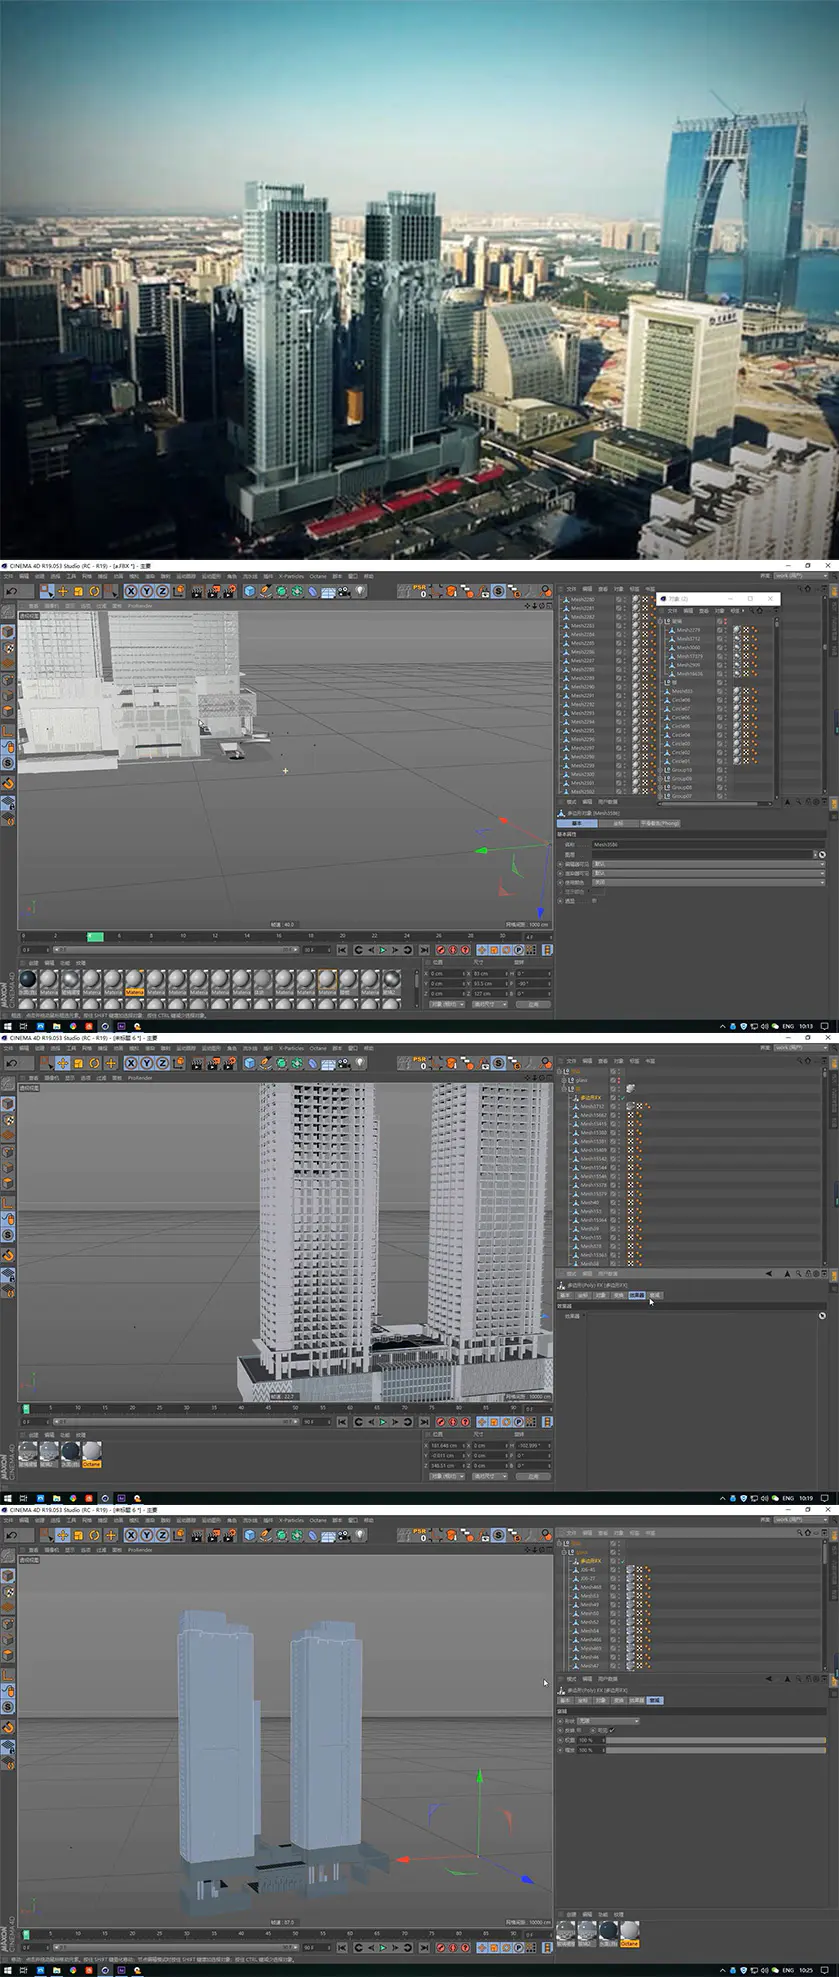The height and width of the screenshot is (1977, 839).
Task: Click Chrome icon on 10:13 taskbar
Action: pyautogui.click(x=72, y=1026)
